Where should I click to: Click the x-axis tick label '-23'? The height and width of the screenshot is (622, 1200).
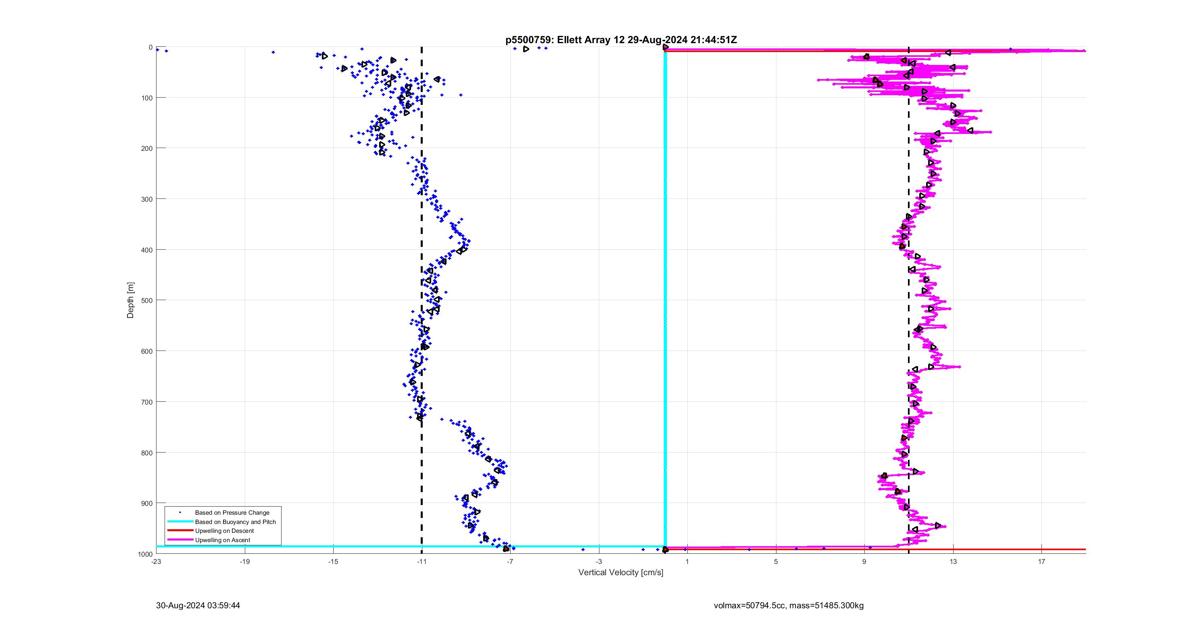[156, 561]
